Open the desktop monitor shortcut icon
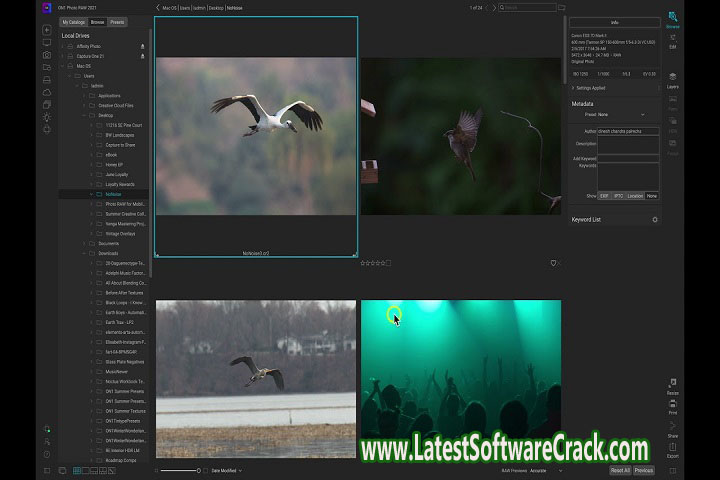 47,43
